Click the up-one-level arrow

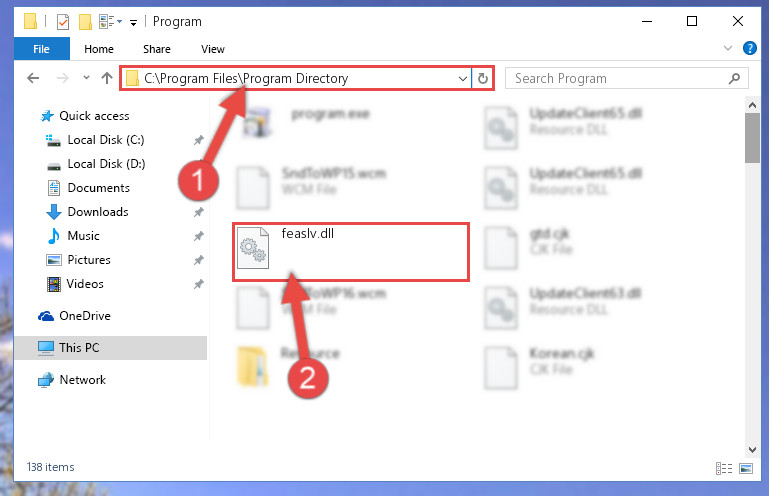[x=107, y=78]
